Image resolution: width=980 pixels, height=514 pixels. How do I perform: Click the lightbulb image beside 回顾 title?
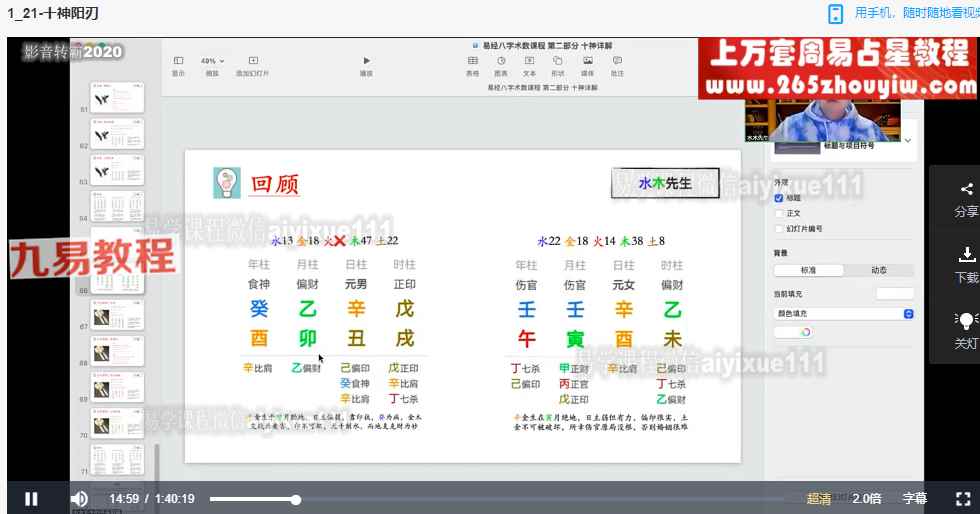[x=227, y=183]
